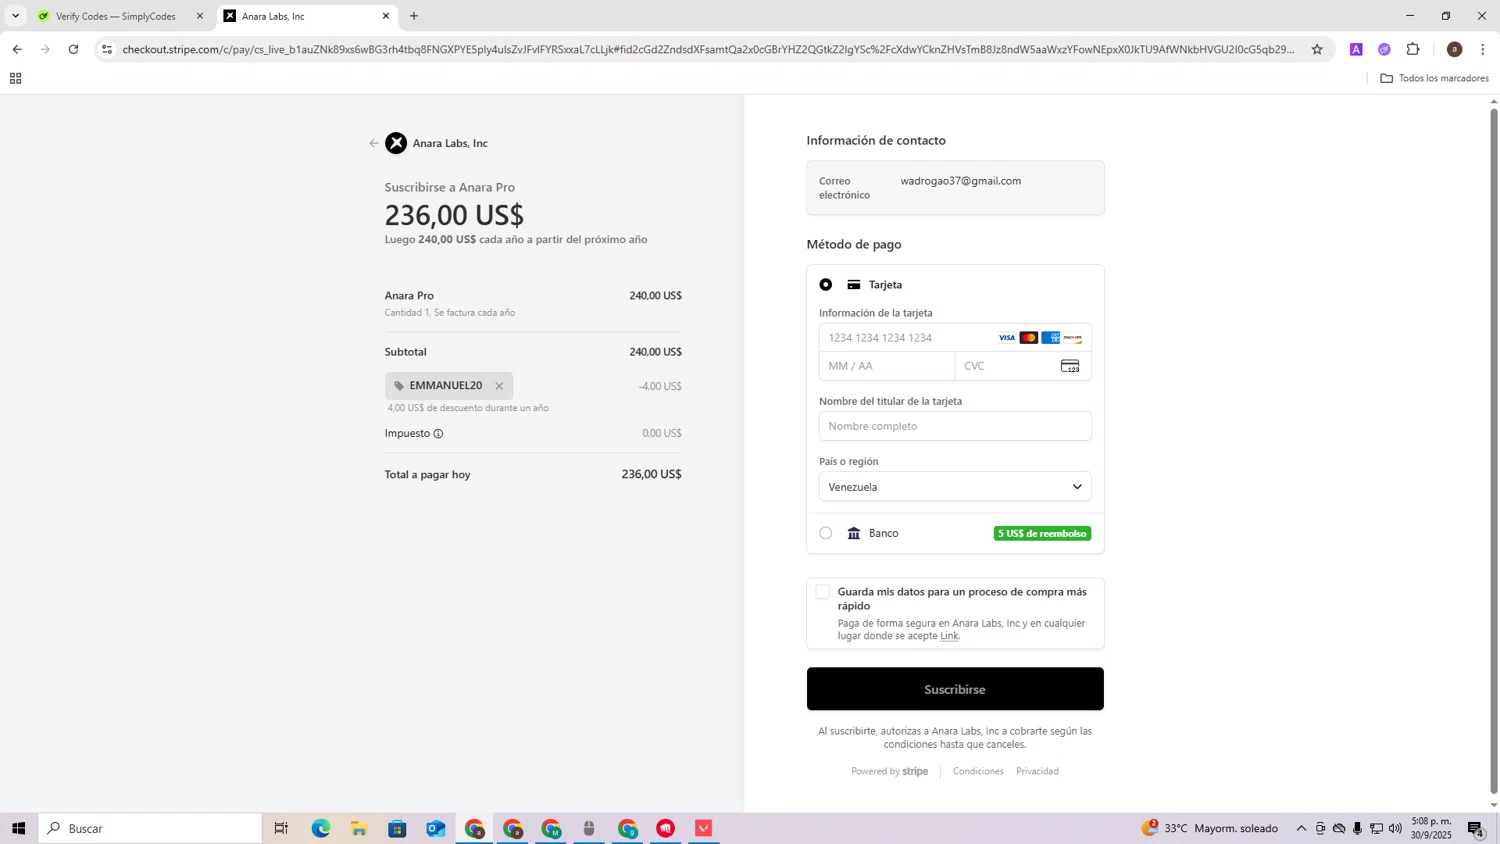
Task: Open Todos los marcadores folder
Action: 1434,78
